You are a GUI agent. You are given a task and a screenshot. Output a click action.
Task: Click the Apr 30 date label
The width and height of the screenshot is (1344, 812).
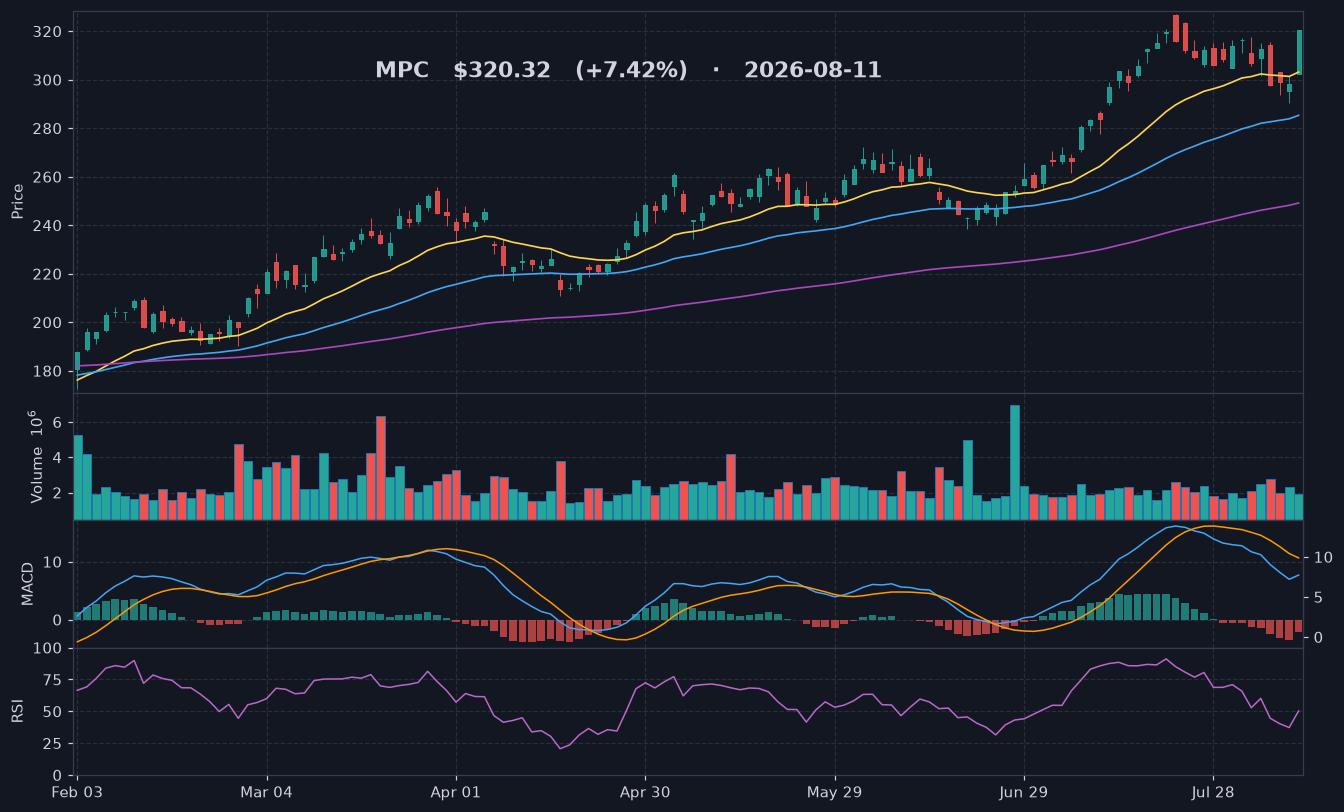click(x=645, y=792)
